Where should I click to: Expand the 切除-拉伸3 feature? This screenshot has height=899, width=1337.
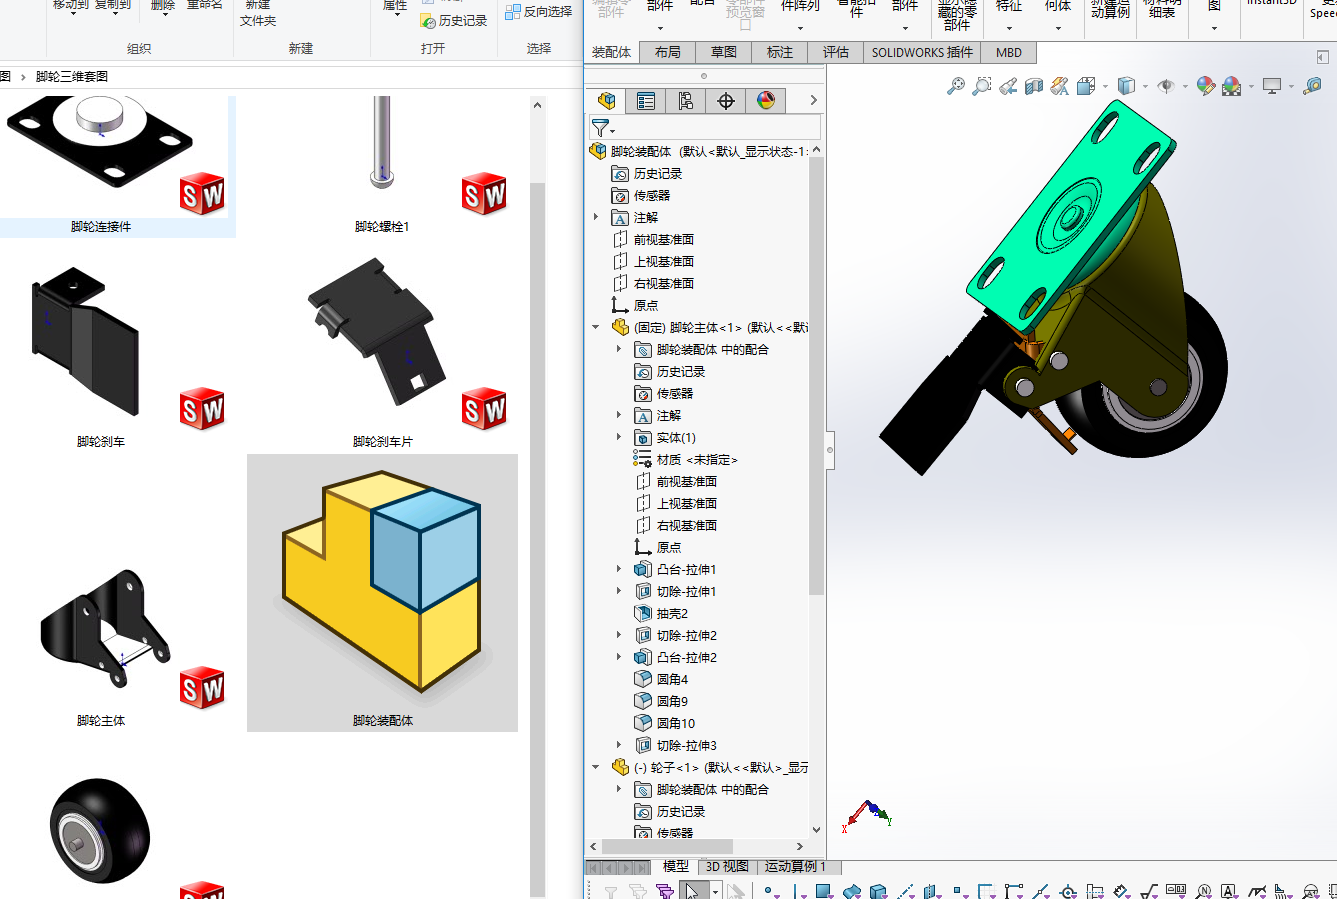(x=619, y=745)
